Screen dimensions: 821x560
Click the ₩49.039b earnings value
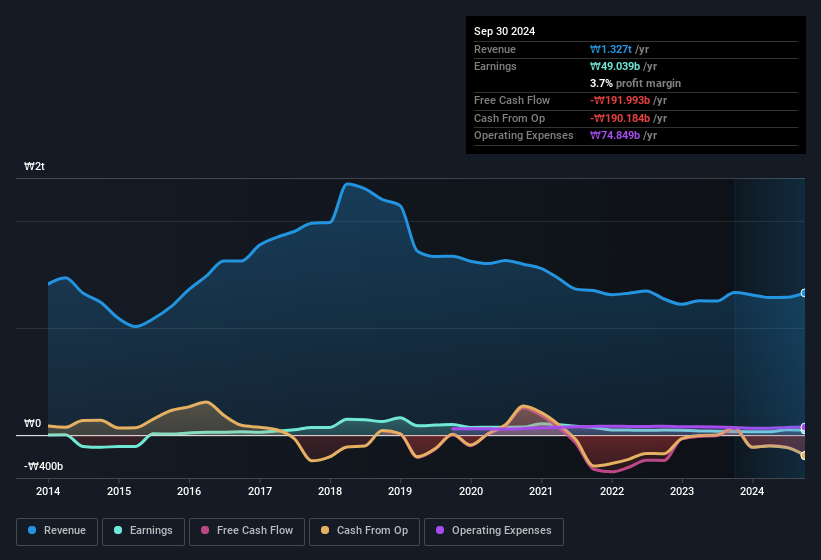pos(615,66)
